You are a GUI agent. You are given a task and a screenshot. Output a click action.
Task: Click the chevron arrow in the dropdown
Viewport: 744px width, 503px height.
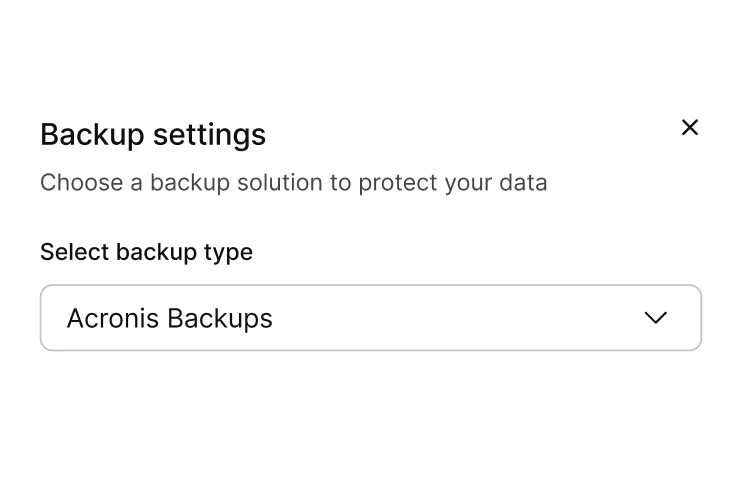tap(655, 318)
